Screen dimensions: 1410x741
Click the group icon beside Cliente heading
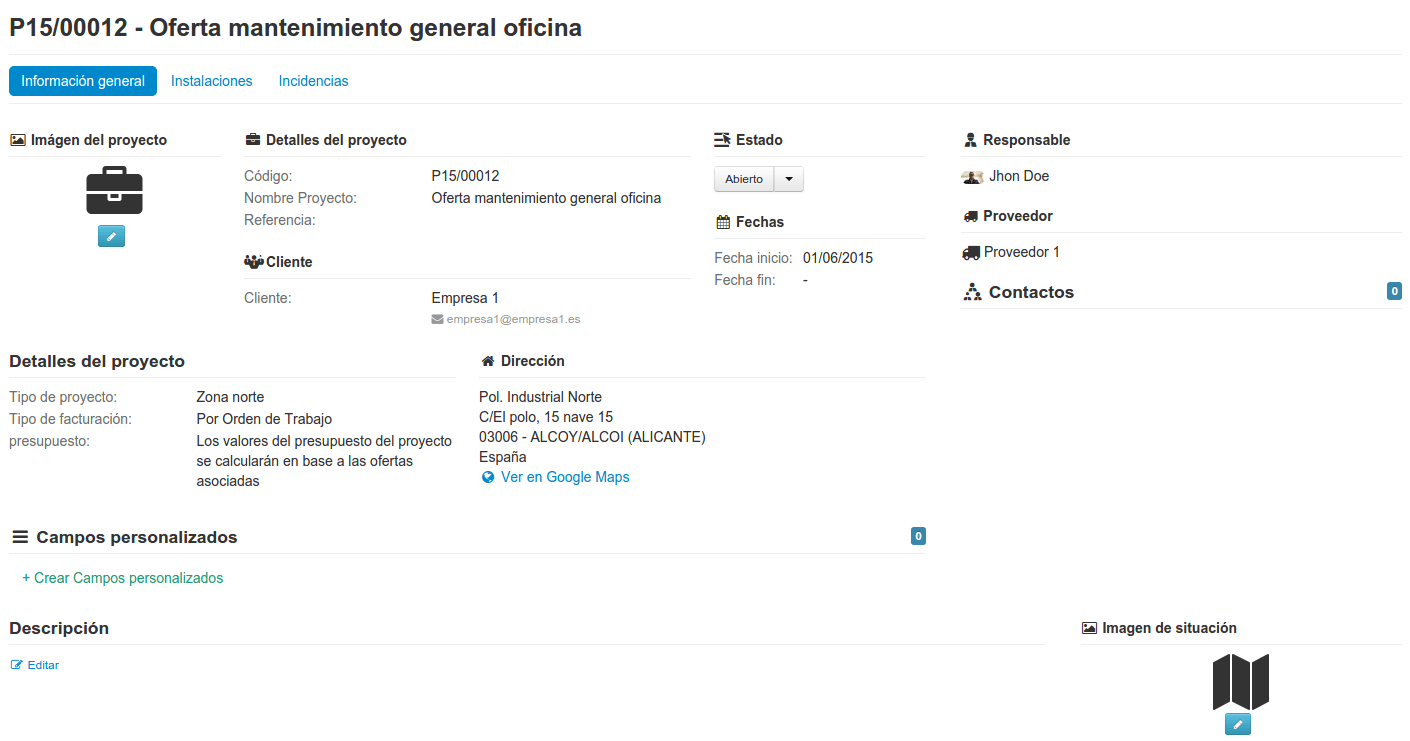[254, 262]
